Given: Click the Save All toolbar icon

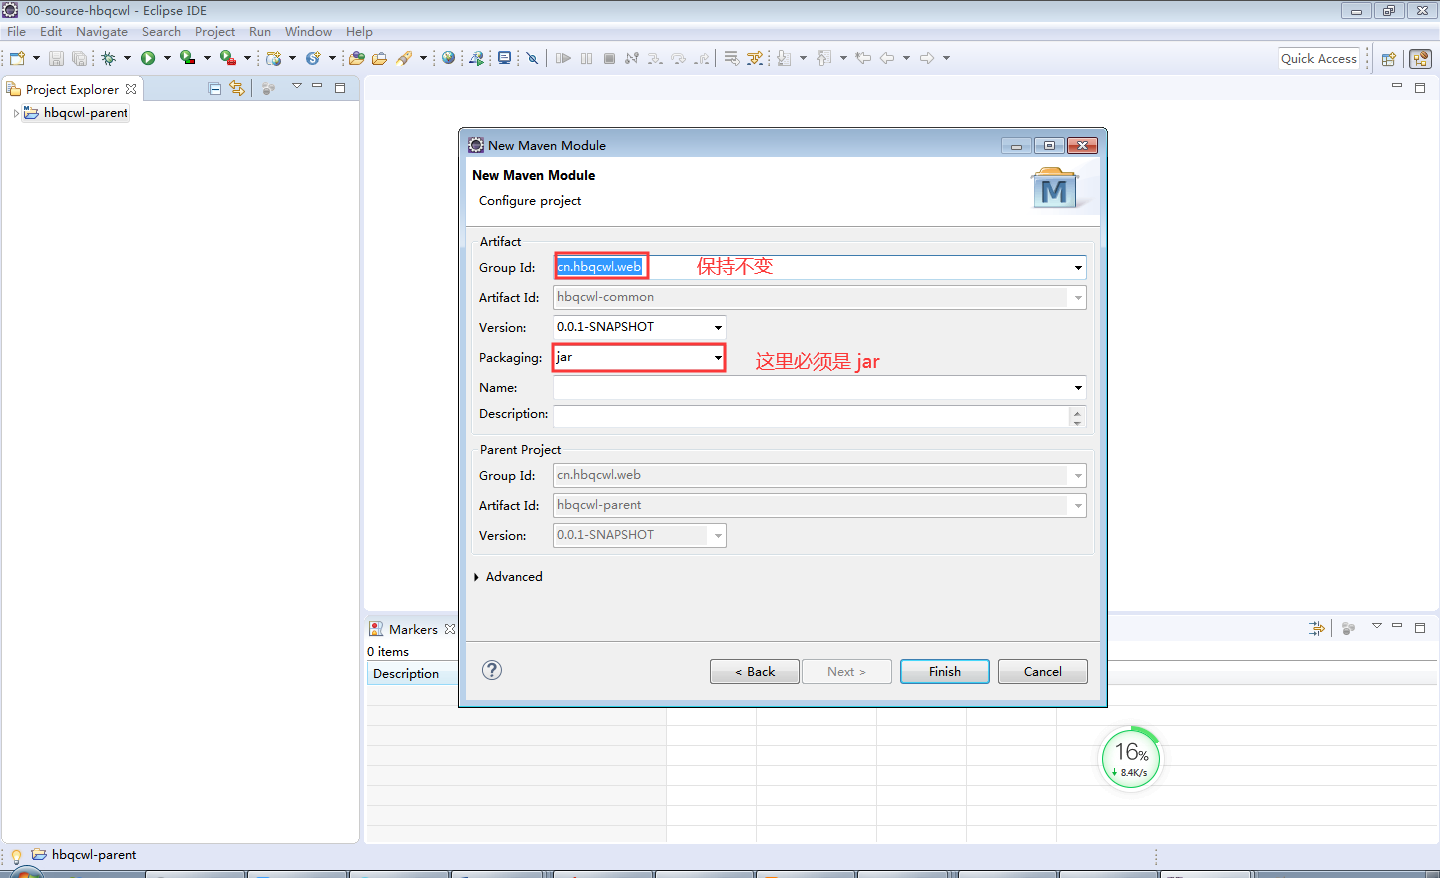Looking at the screenshot, I should [79, 58].
